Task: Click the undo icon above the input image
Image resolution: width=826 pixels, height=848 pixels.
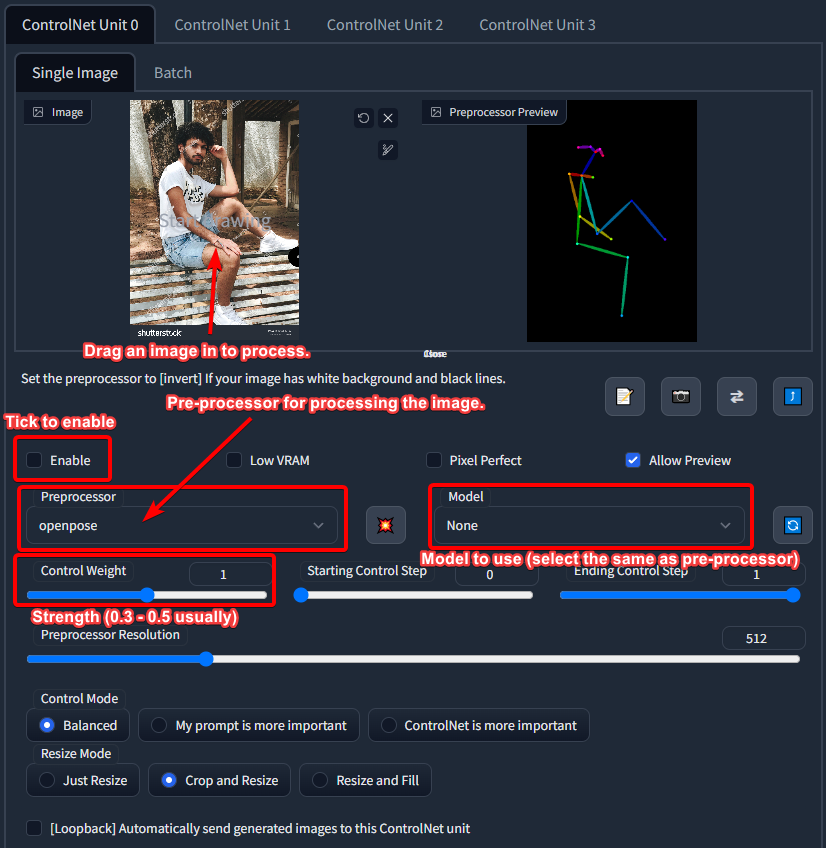Action: pos(363,118)
